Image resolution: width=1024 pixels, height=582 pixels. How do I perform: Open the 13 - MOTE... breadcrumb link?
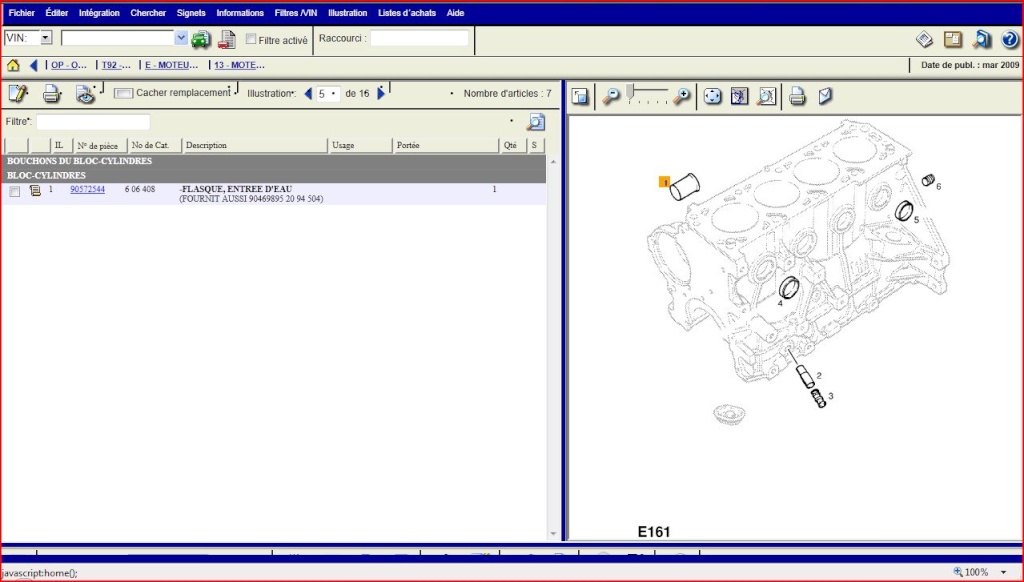tap(239, 65)
